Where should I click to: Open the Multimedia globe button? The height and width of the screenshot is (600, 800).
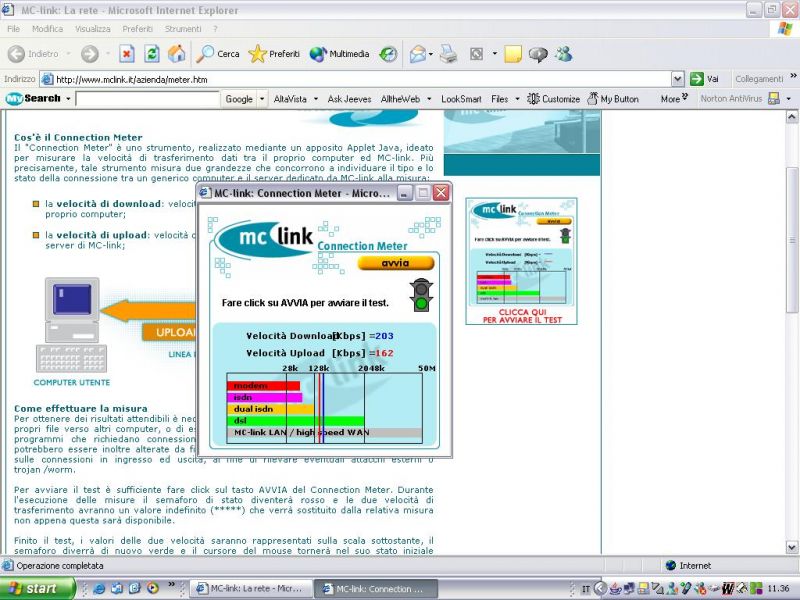pos(339,54)
